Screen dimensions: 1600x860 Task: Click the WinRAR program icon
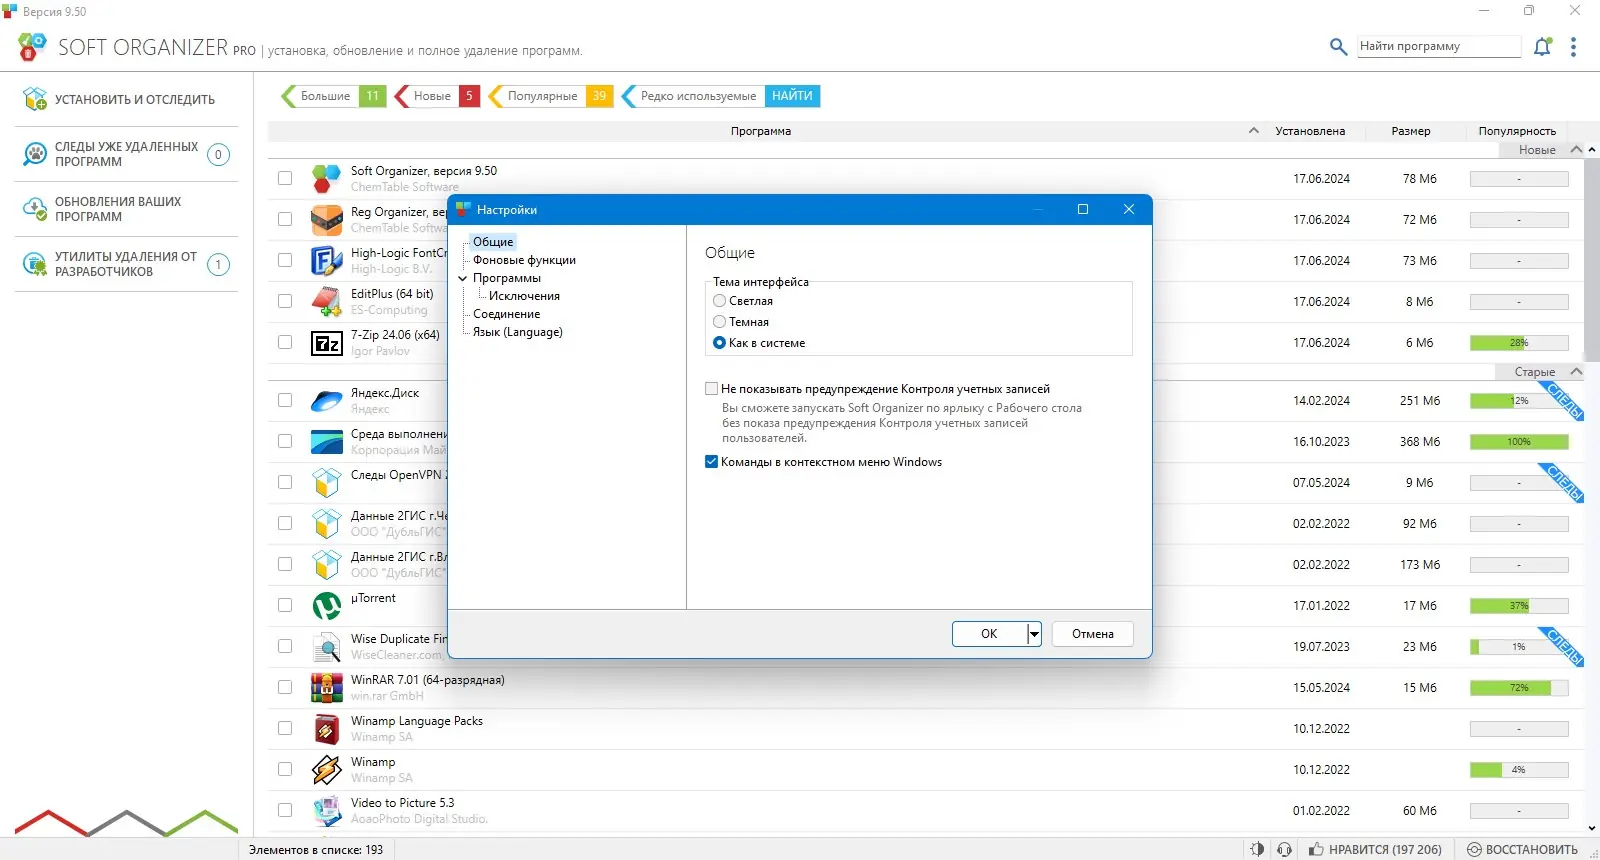[x=326, y=688]
